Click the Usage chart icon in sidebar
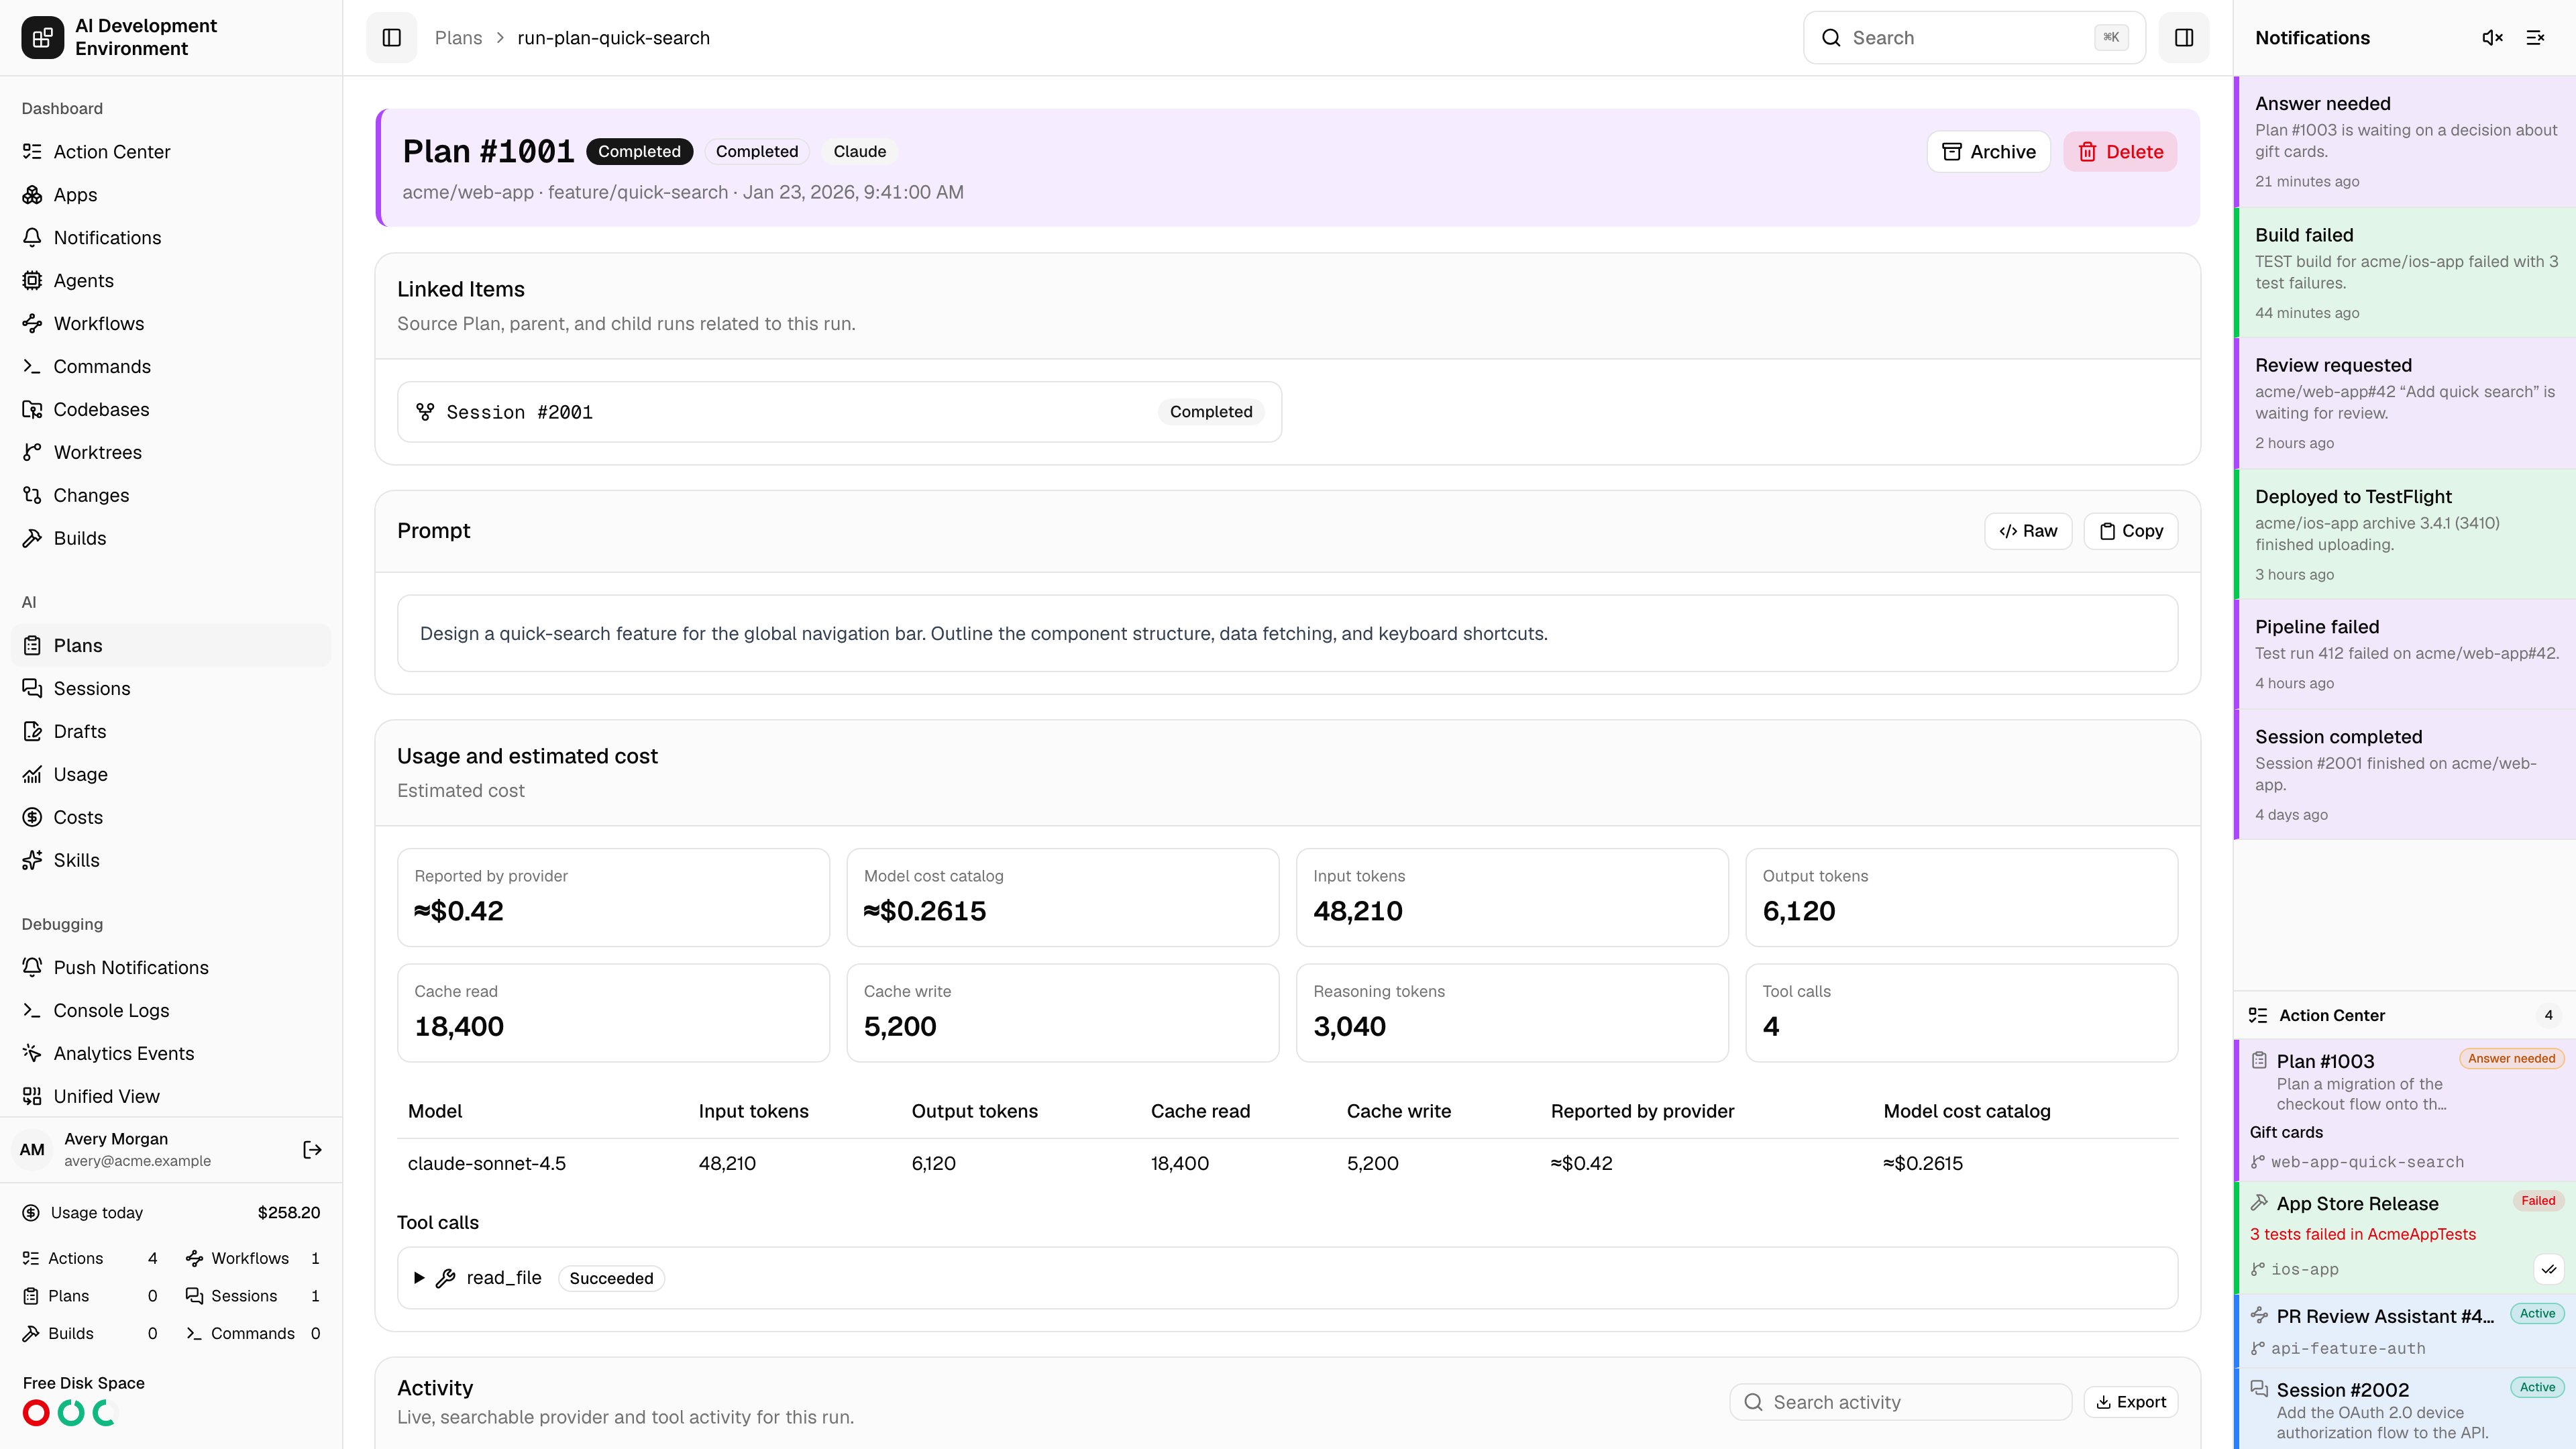 [32, 775]
